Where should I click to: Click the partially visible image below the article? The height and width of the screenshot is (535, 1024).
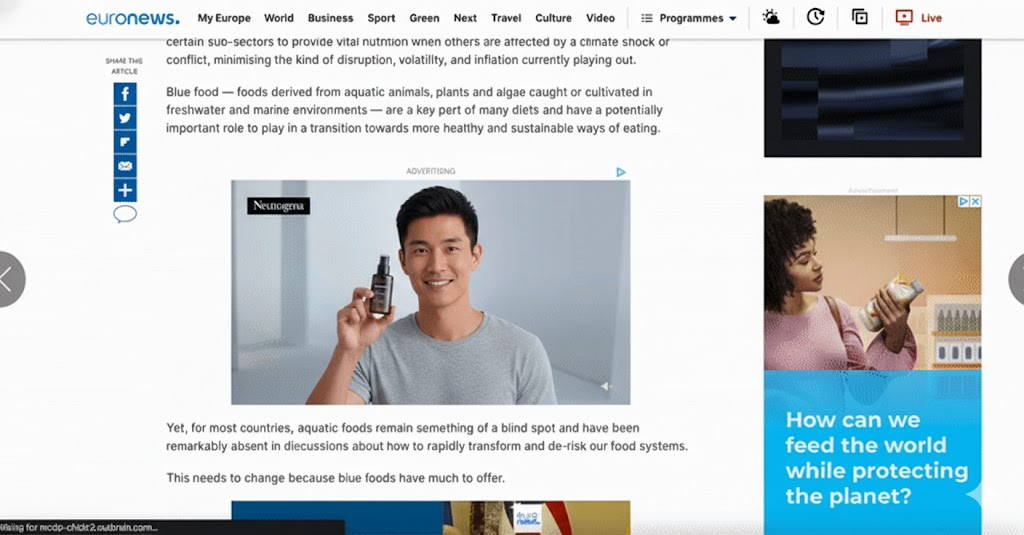tap(430, 518)
